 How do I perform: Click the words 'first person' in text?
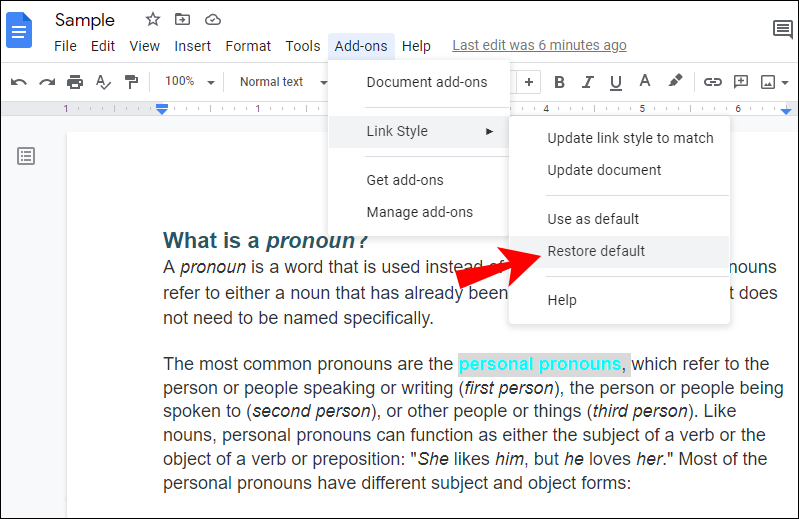tap(509, 388)
